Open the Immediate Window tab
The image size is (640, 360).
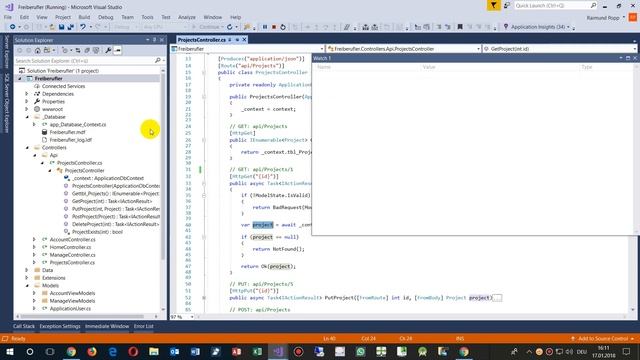tap(107, 326)
